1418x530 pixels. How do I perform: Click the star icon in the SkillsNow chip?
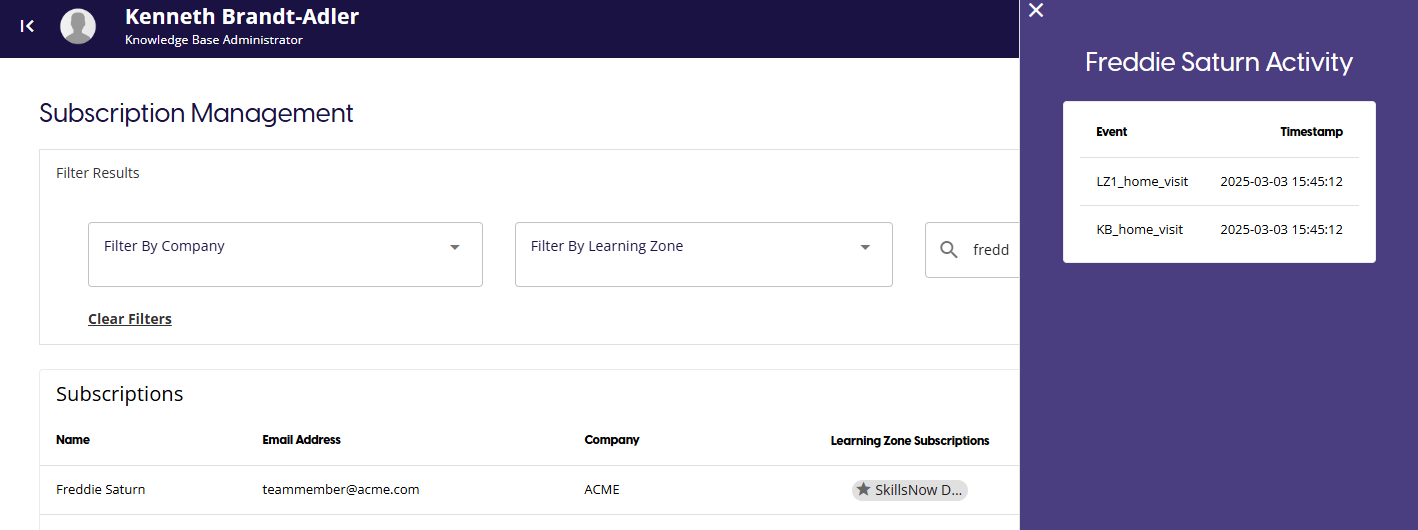(863, 490)
